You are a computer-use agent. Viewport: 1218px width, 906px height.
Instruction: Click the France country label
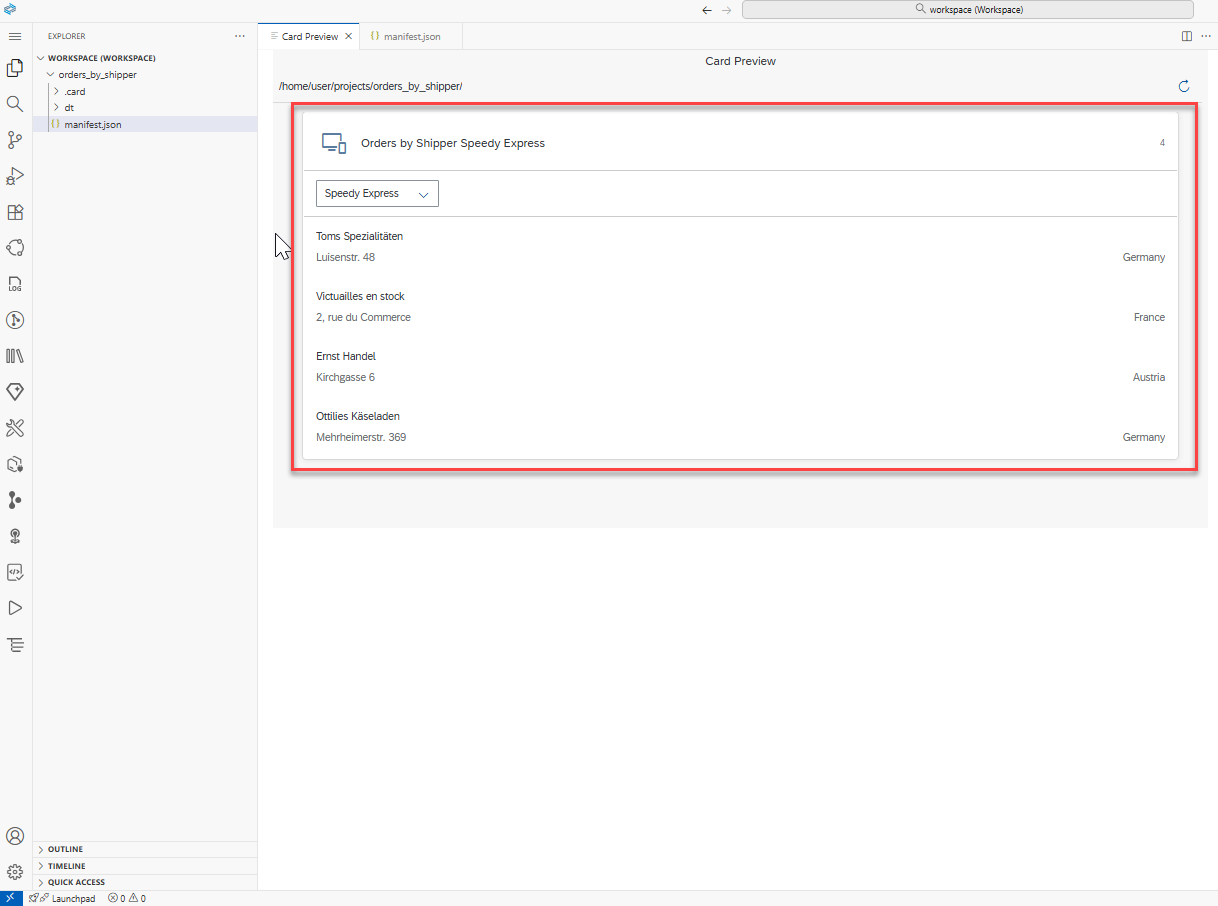(x=1149, y=317)
